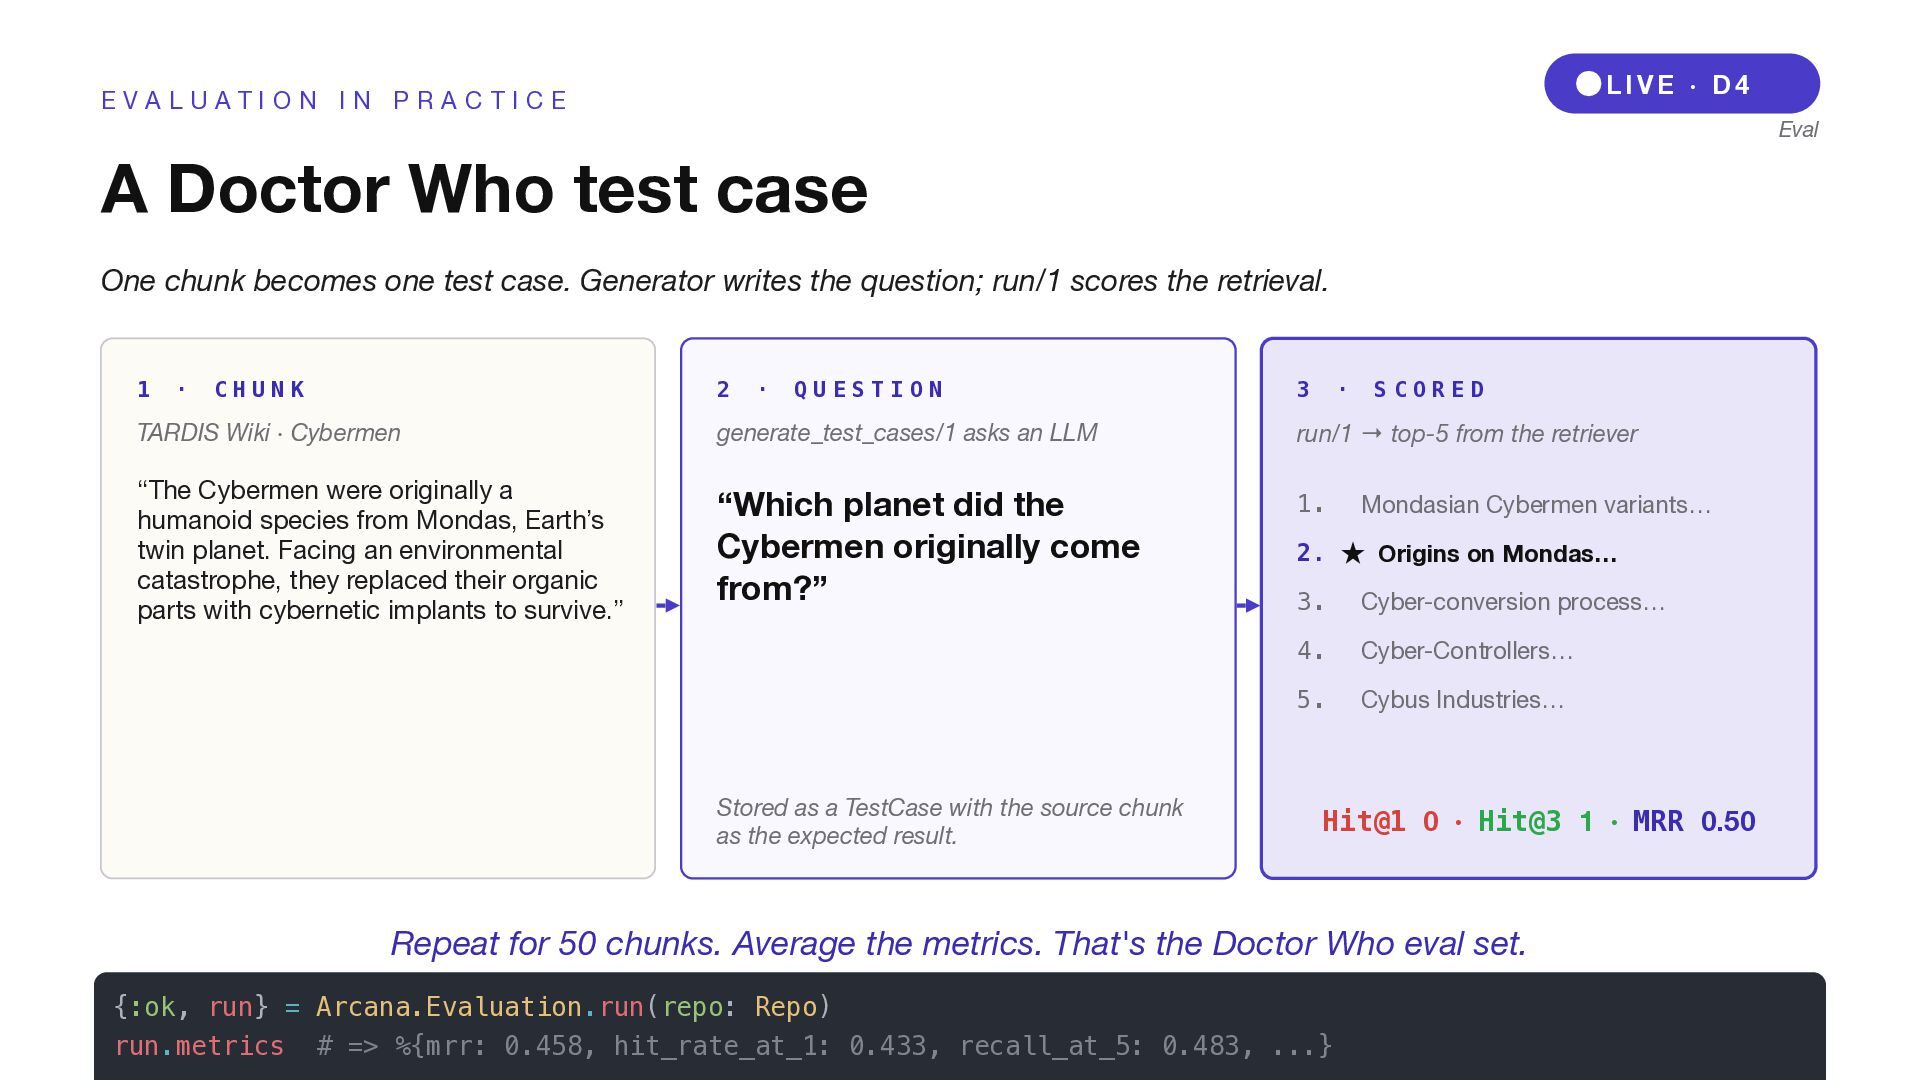The height and width of the screenshot is (1080, 1920).
Task: Click the TARDIS Wiki · Cybermen source label
Action: tap(268, 433)
